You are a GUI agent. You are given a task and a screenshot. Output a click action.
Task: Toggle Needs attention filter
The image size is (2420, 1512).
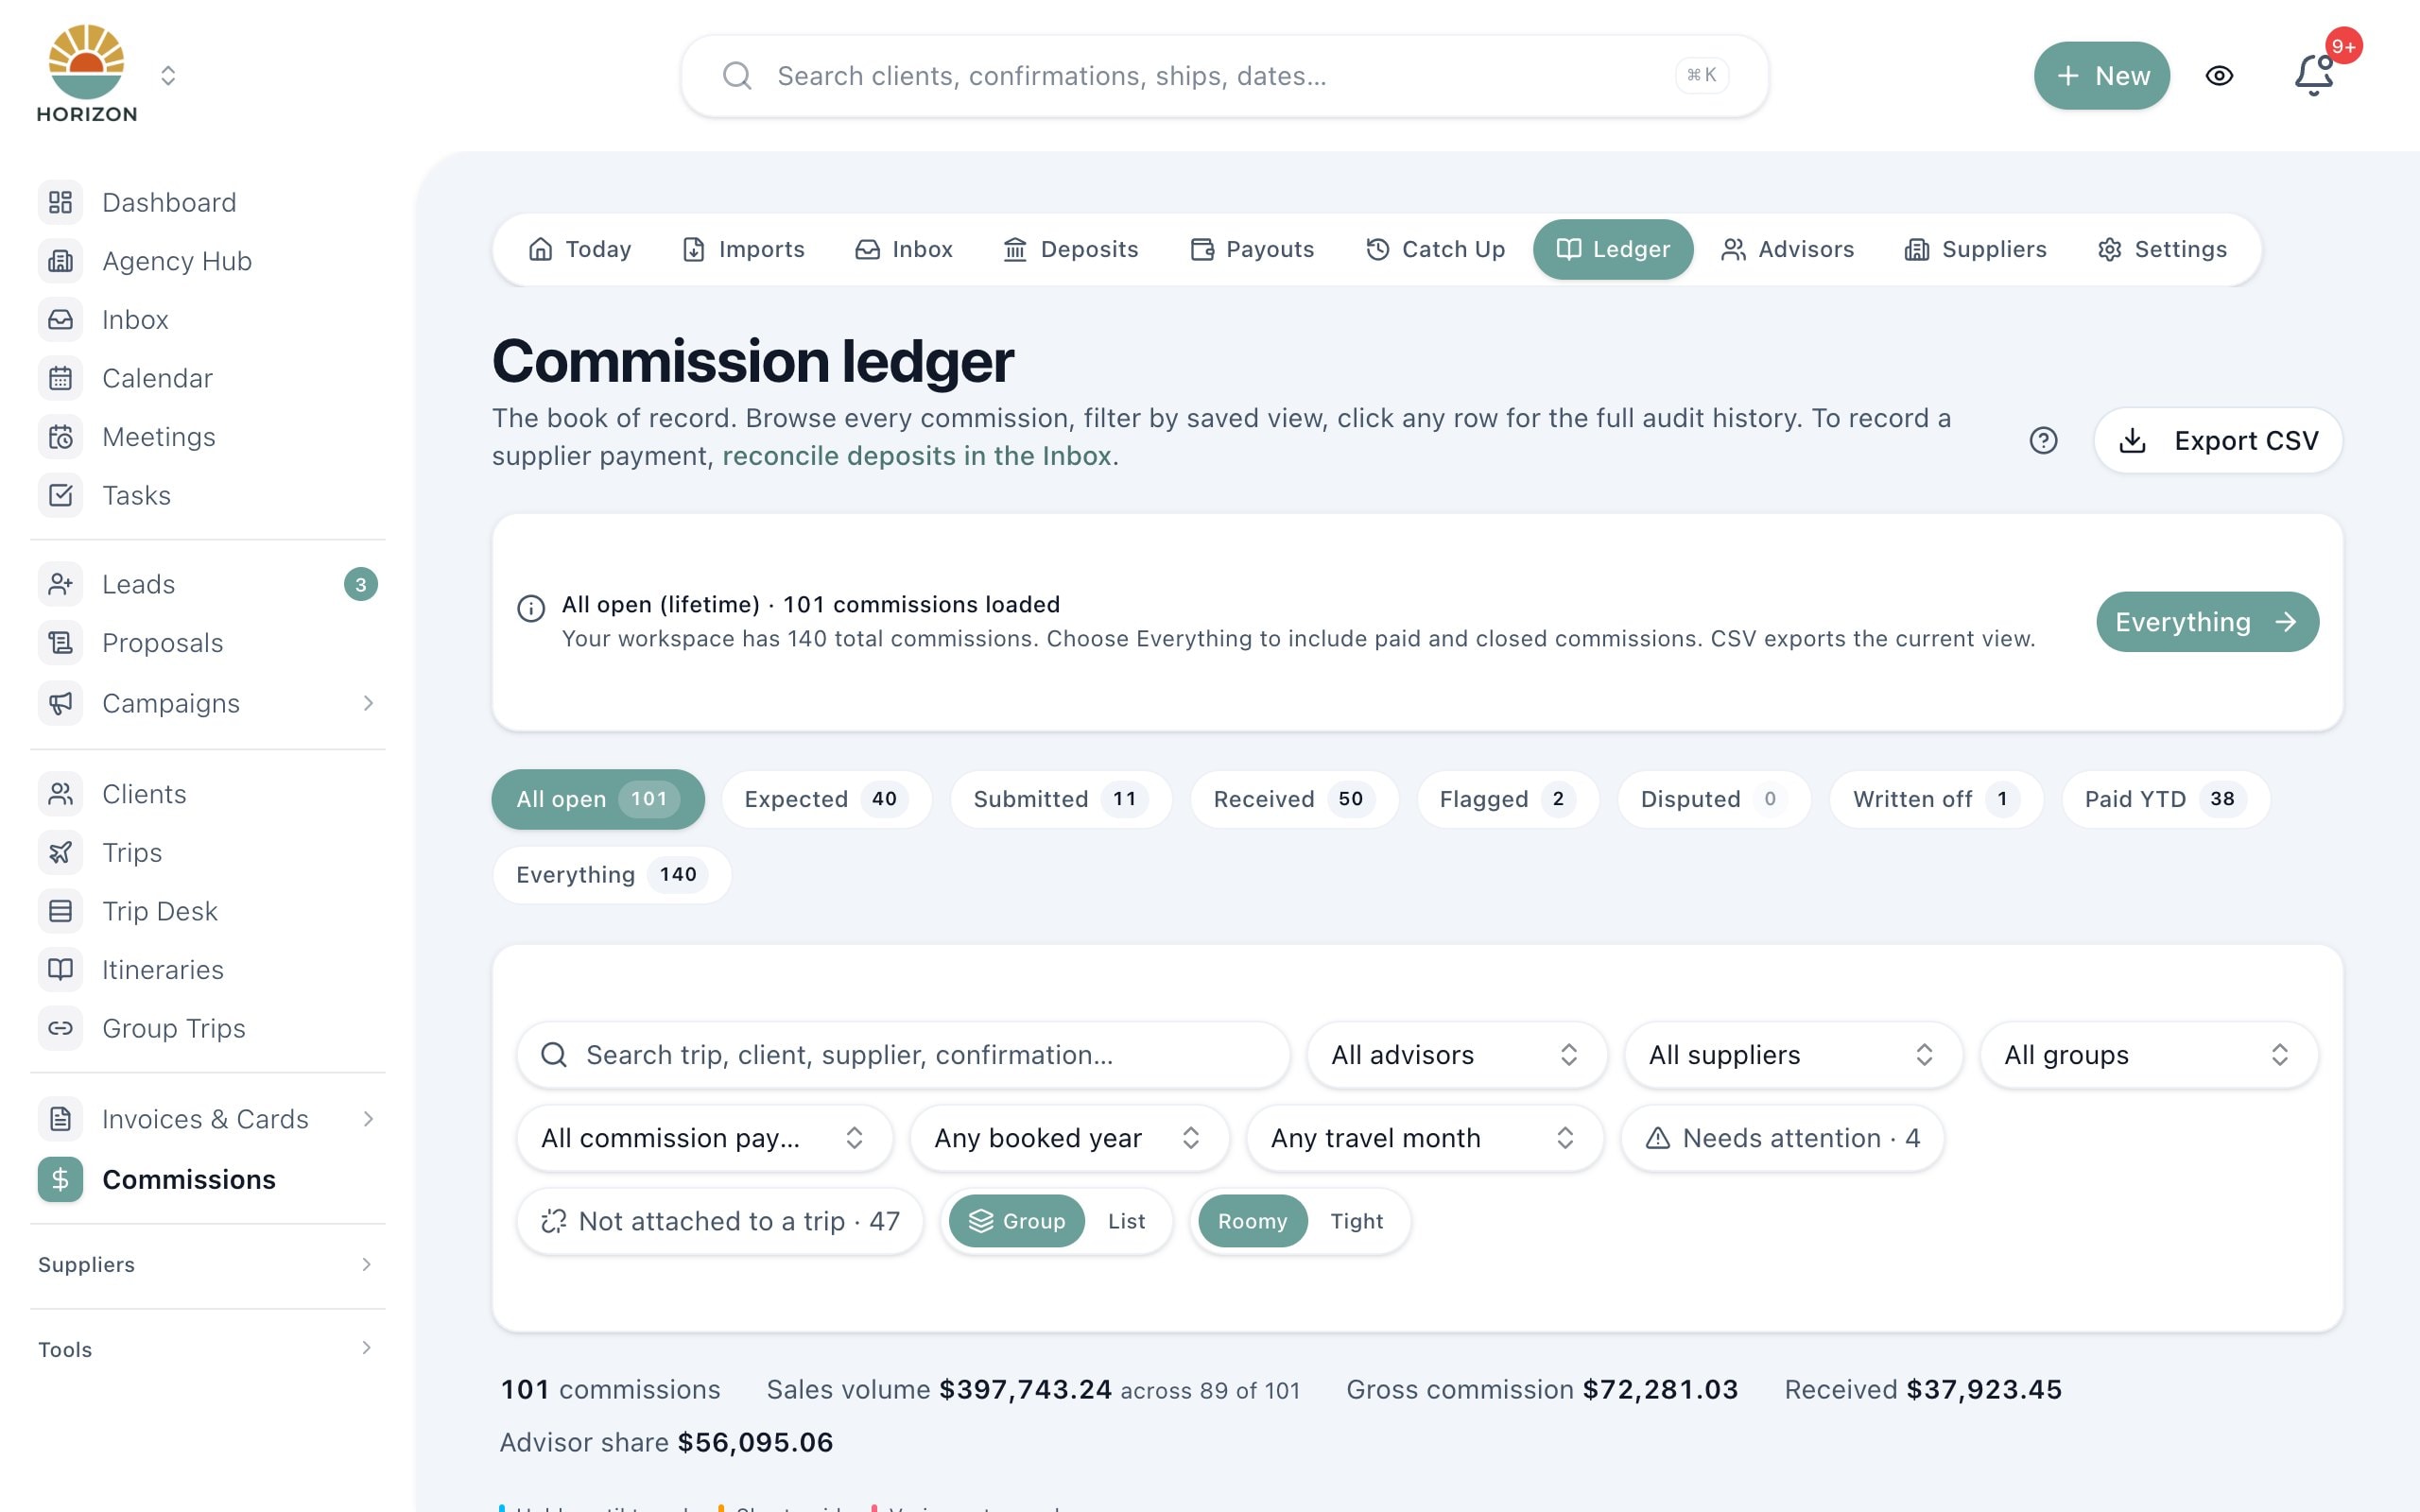(x=1782, y=1138)
